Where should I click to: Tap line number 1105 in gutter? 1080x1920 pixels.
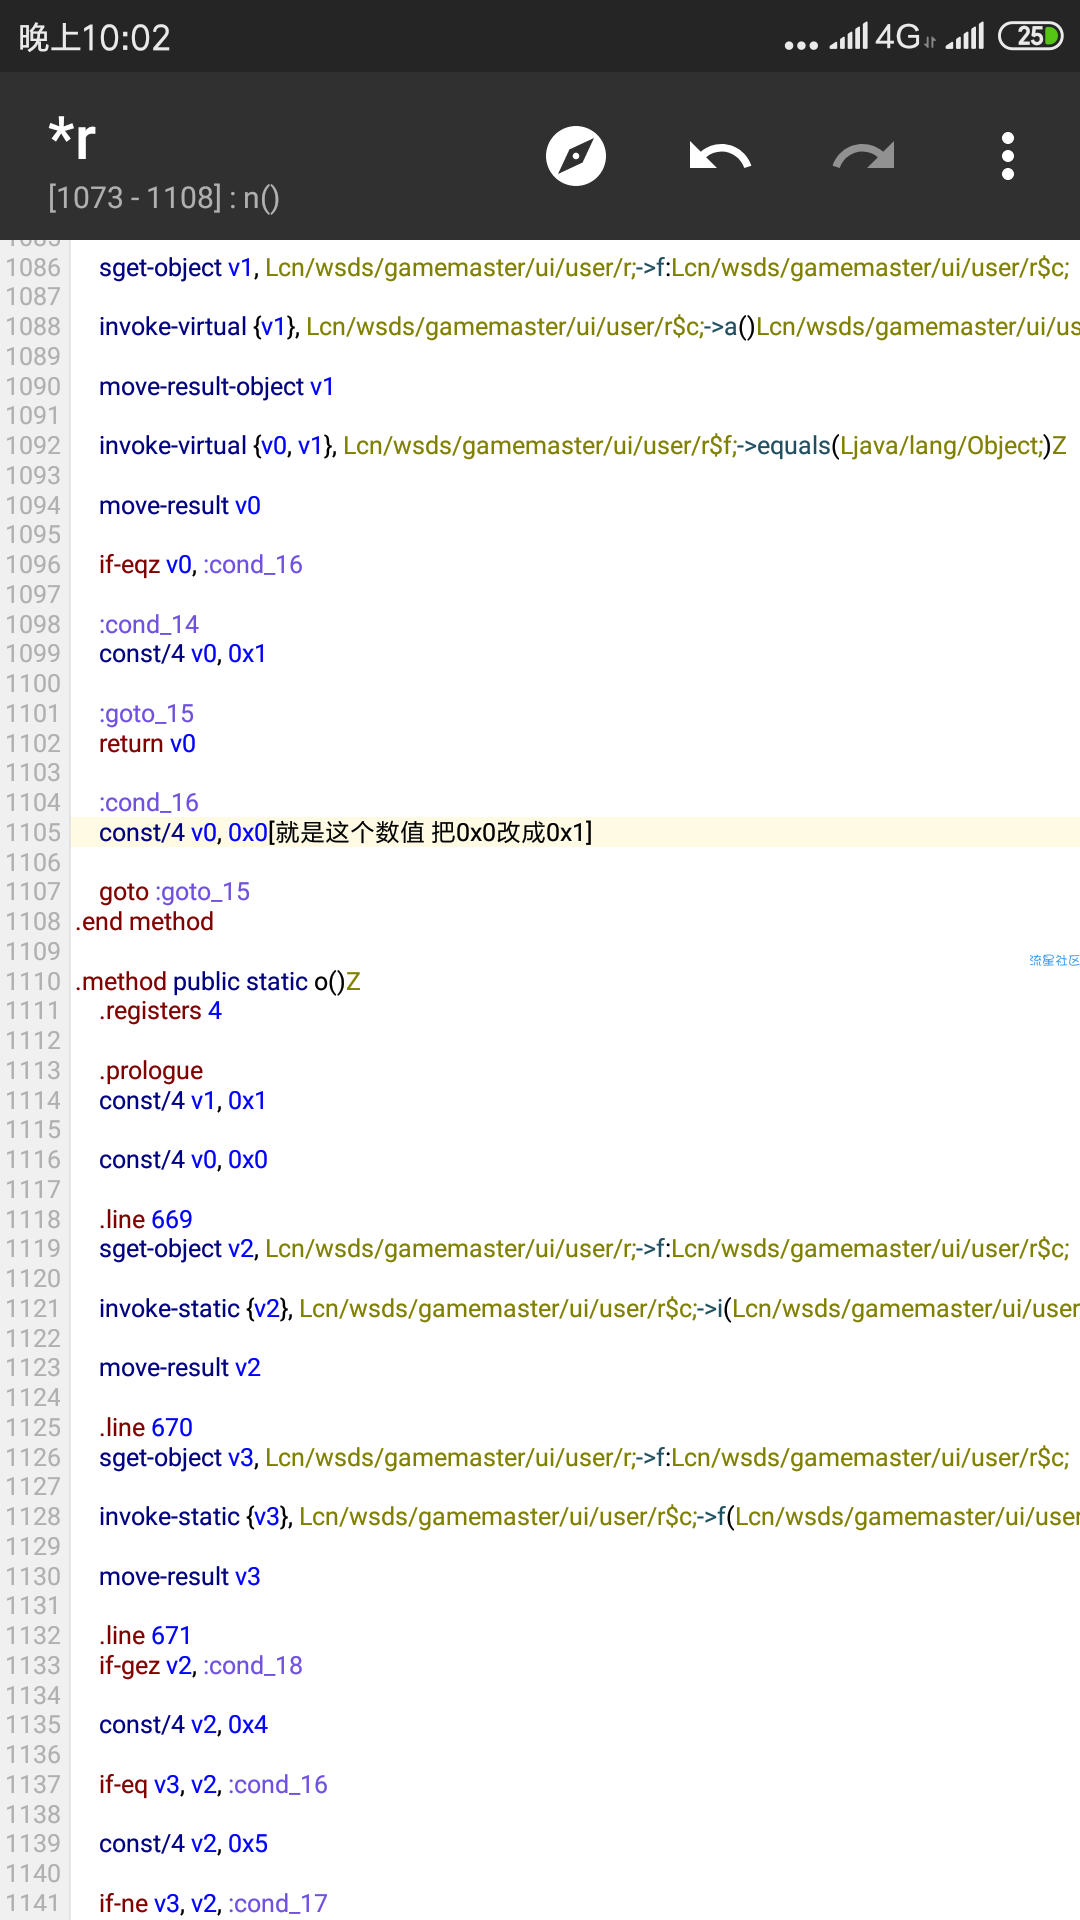pyautogui.click(x=33, y=832)
